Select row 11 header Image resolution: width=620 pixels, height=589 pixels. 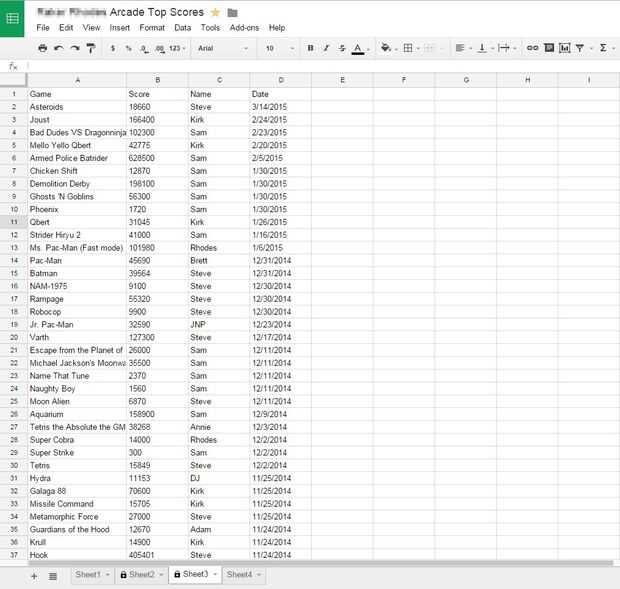pos(13,222)
